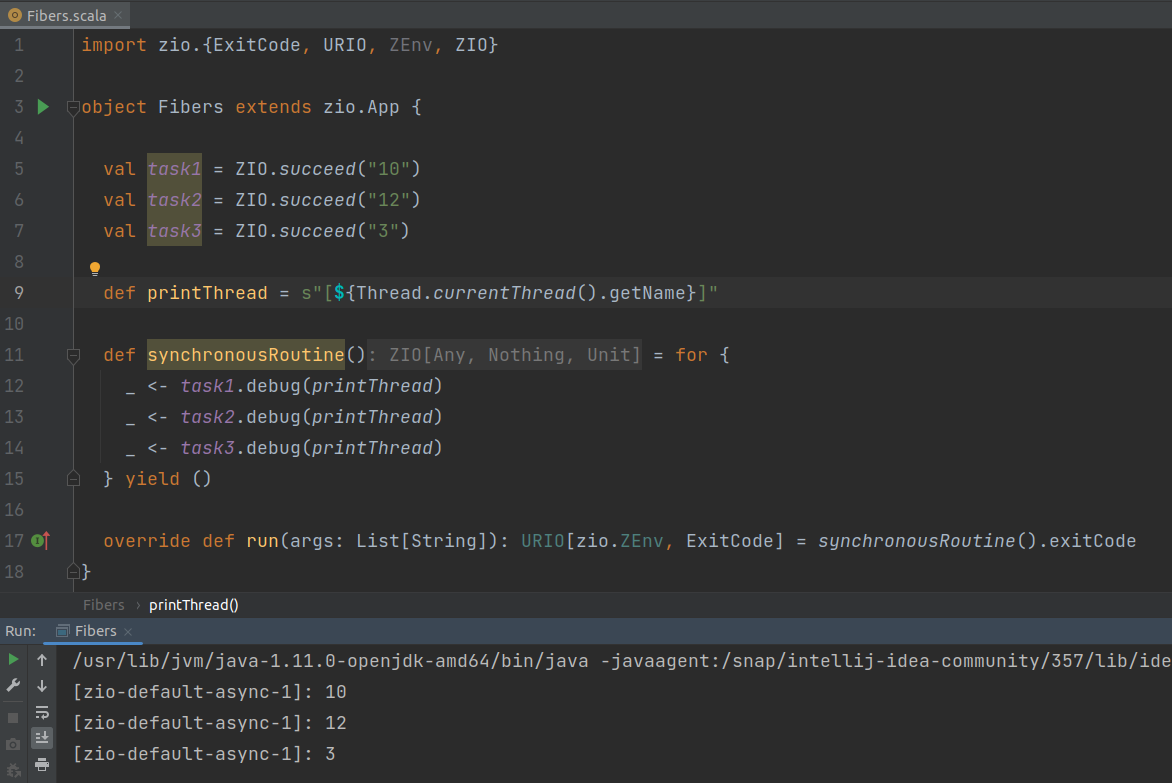Click line number 17 in the gutter
The width and height of the screenshot is (1172, 783).
(x=14, y=540)
